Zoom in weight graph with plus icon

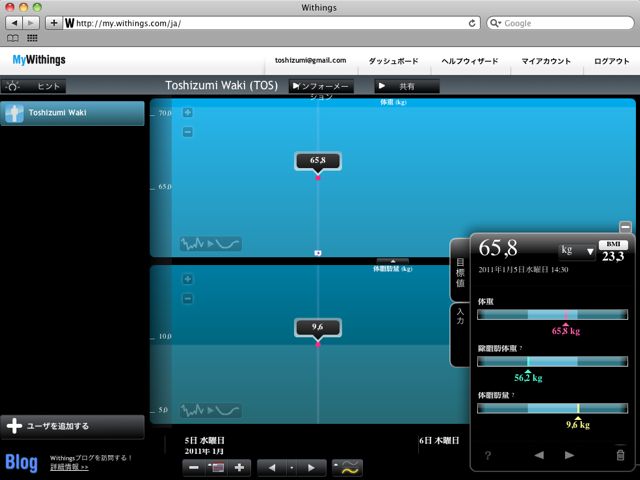[x=187, y=113]
